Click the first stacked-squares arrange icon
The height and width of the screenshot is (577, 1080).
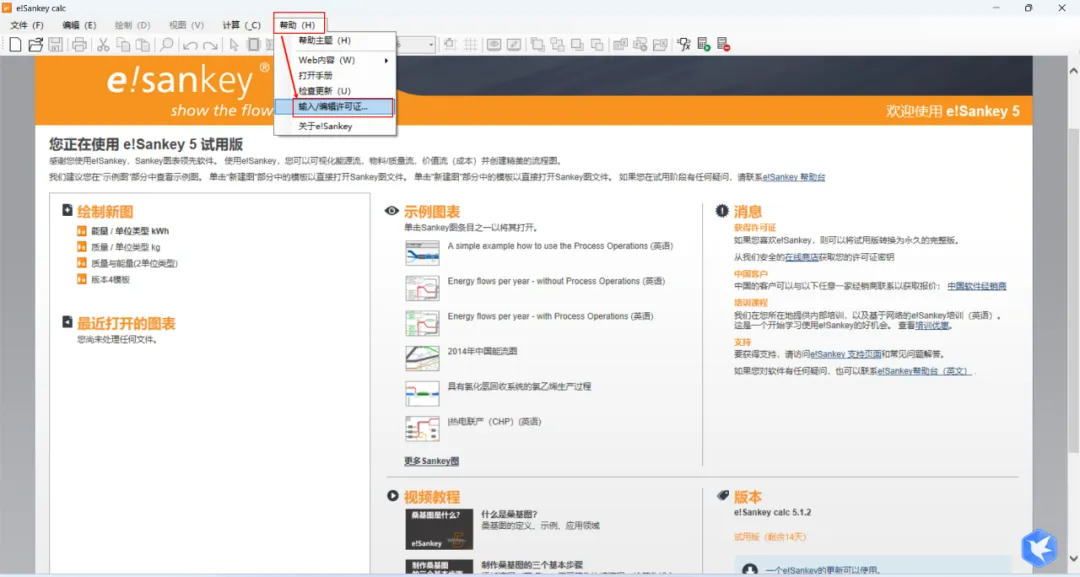coord(537,45)
